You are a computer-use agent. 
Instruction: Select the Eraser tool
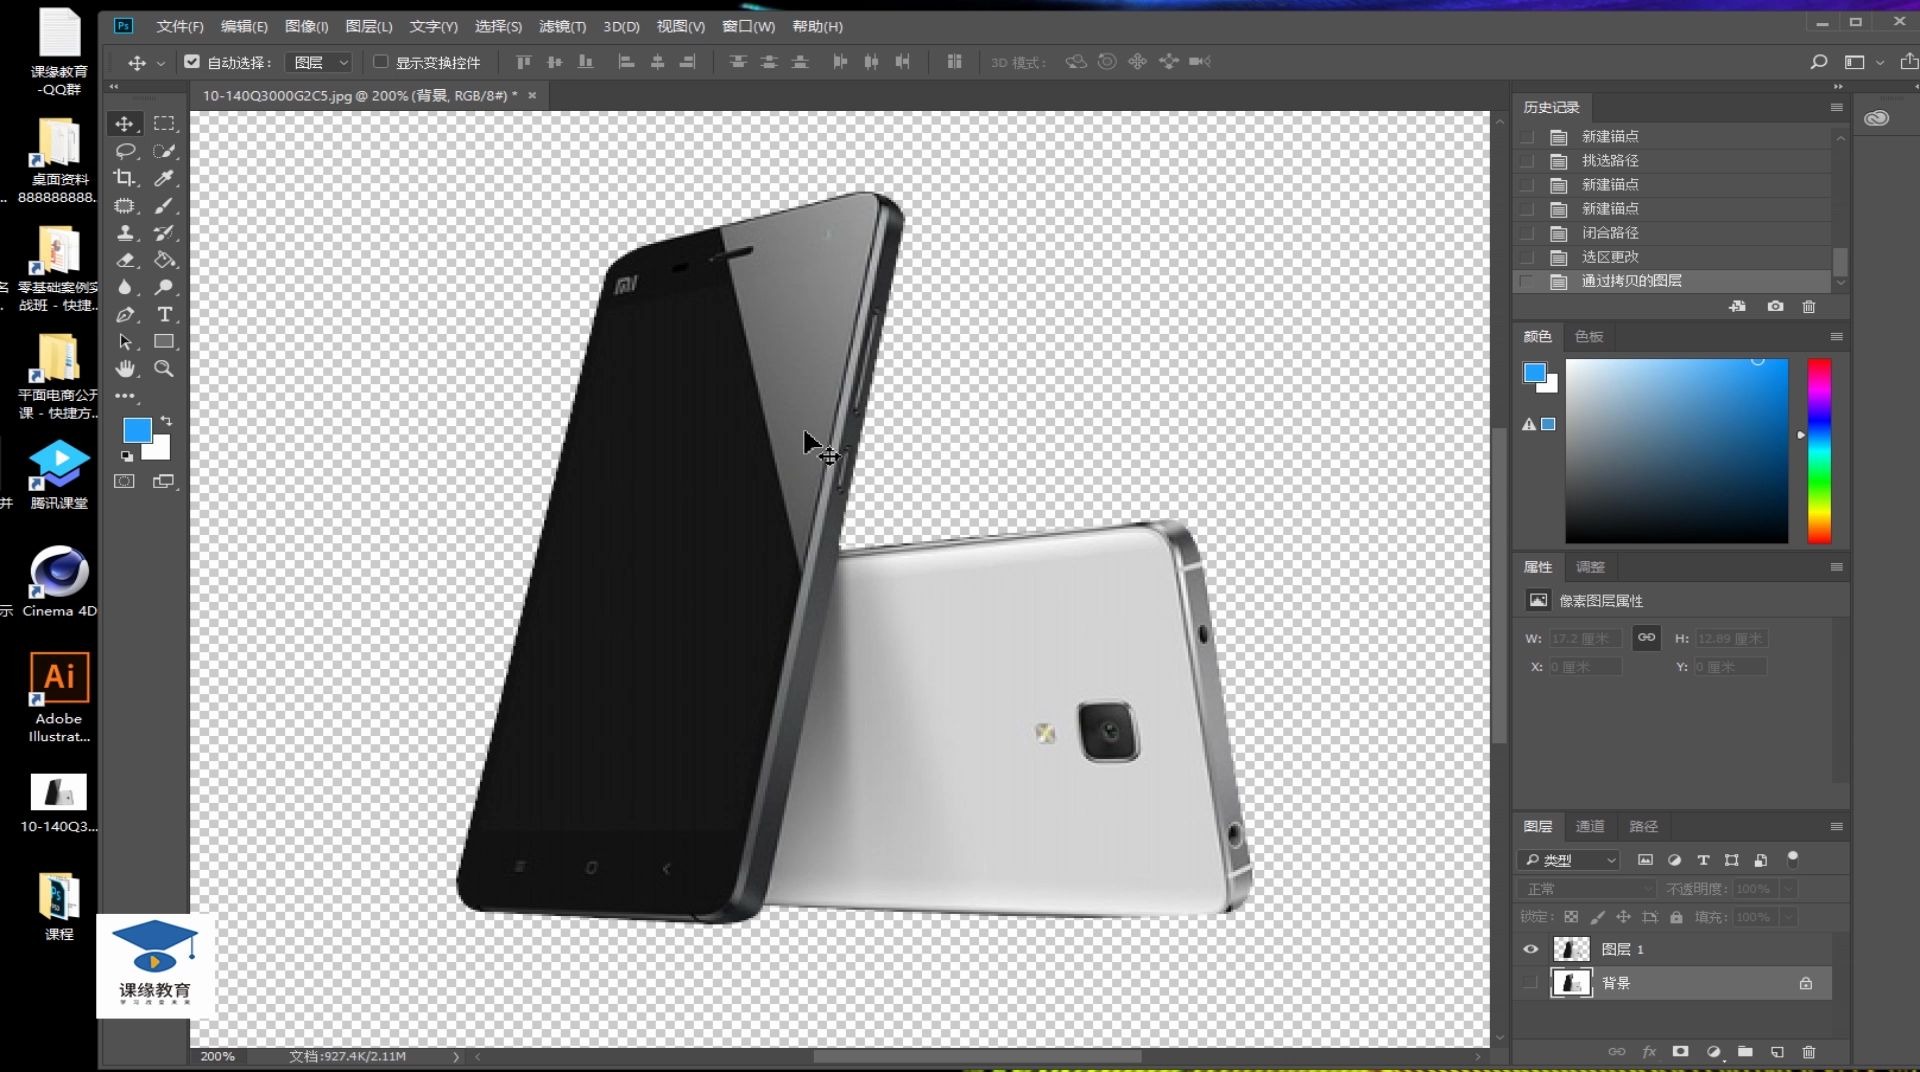[x=124, y=260]
